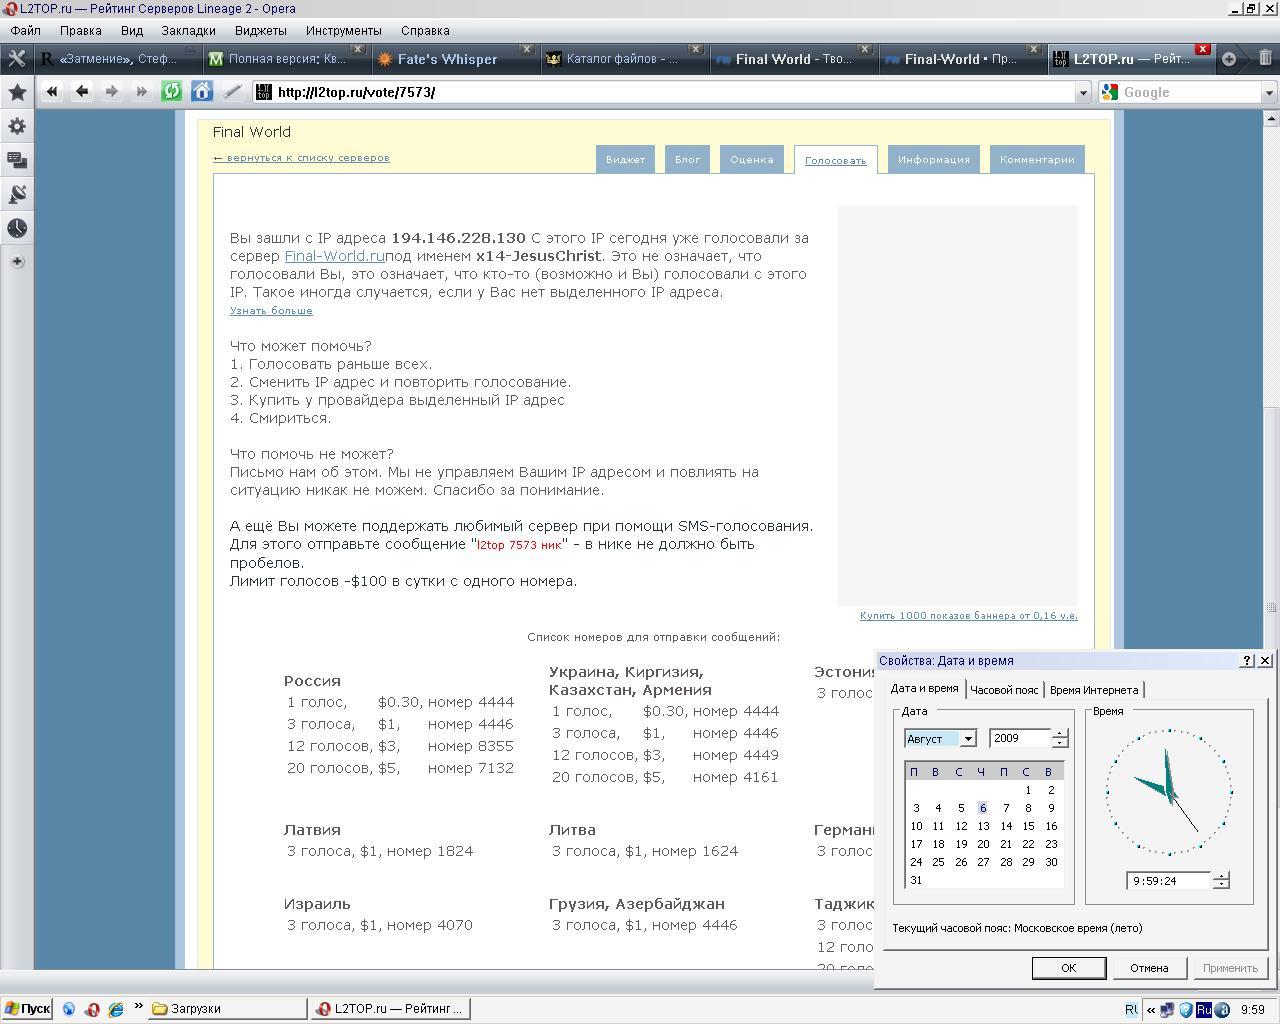Image resolution: width=1280 pixels, height=1024 pixels.
Task: Go forward one page
Action: click(112, 92)
